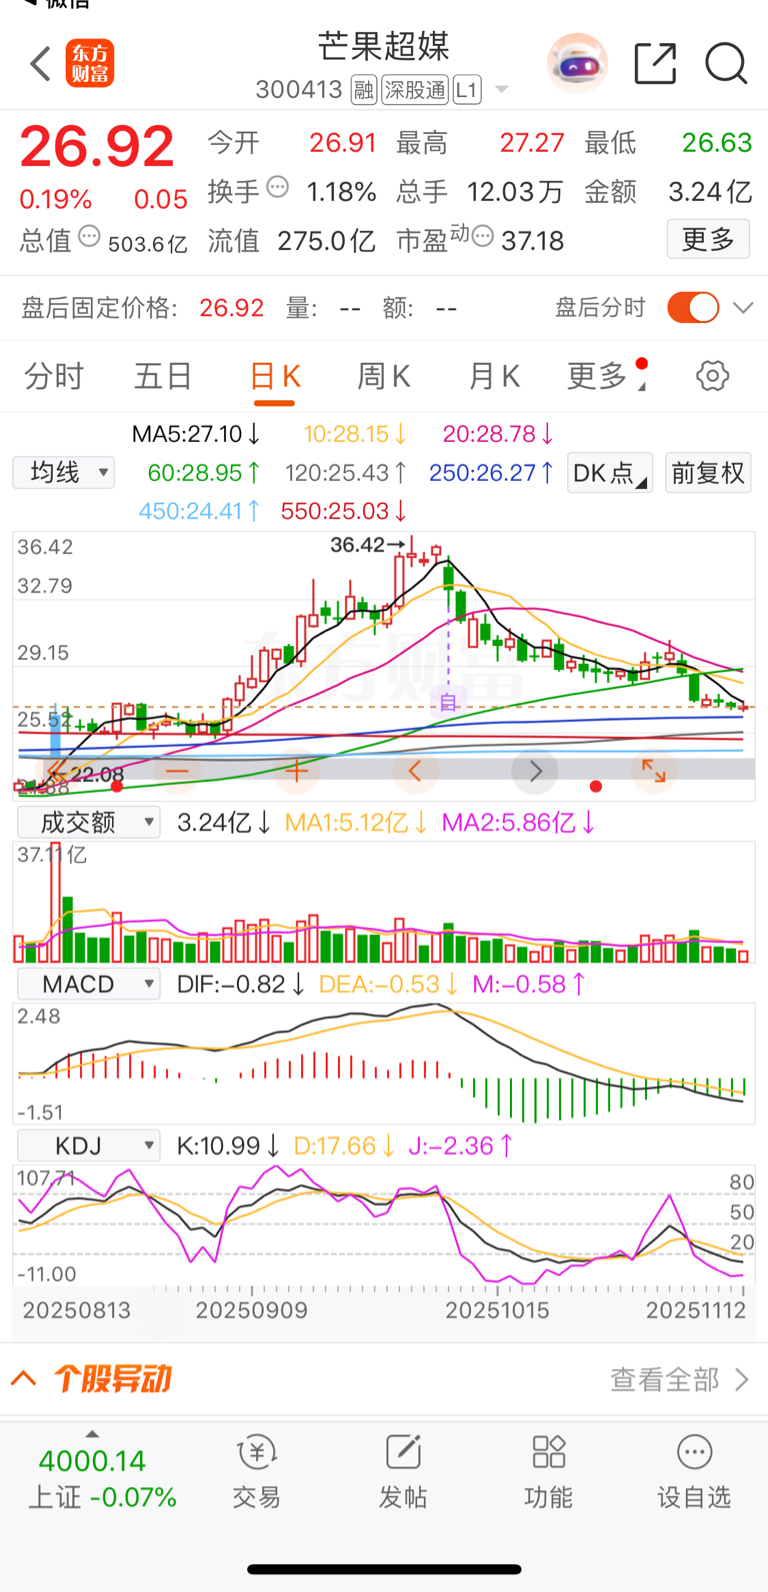768x1592 pixels.
Task: Tap the 更多 quote details button
Action: 708,239
